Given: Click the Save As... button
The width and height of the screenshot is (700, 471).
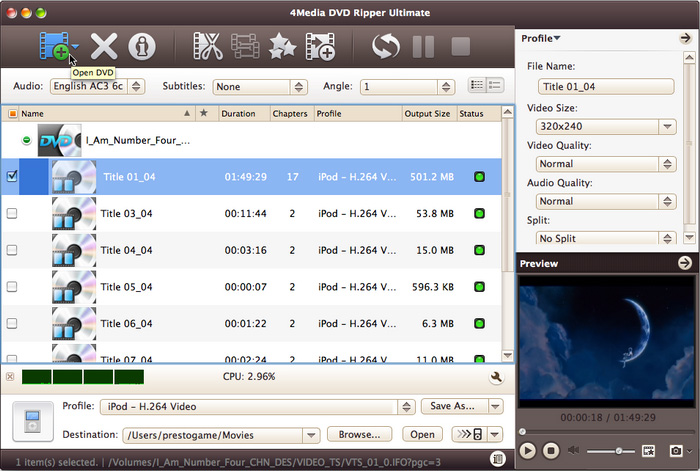Looking at the screenshot, I should pyautogui.click(x=454, y=406).
